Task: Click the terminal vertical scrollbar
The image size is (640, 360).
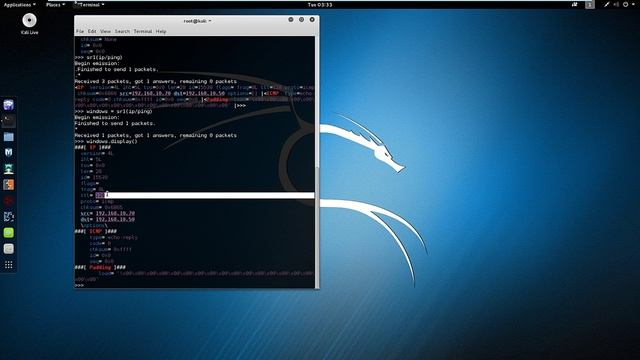Action: point(317,162)
